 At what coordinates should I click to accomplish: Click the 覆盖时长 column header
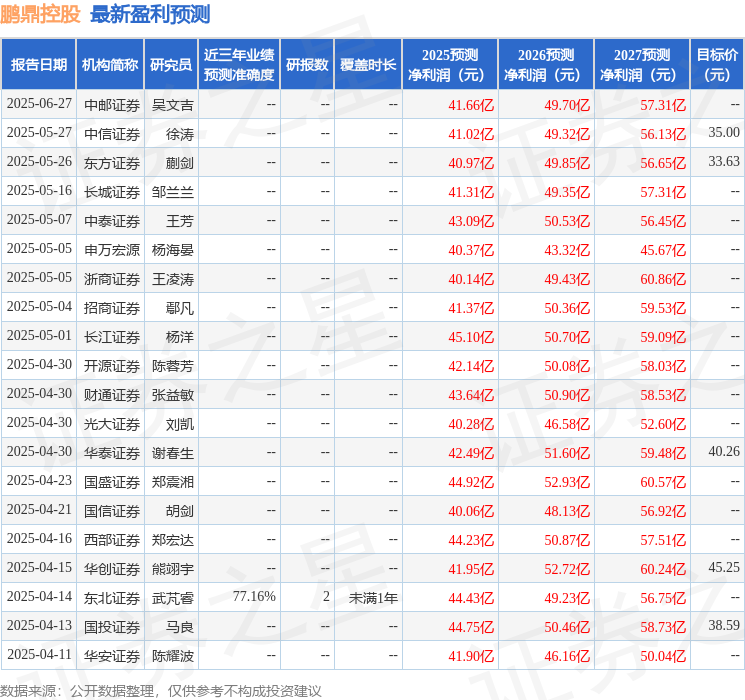(368, 65)
